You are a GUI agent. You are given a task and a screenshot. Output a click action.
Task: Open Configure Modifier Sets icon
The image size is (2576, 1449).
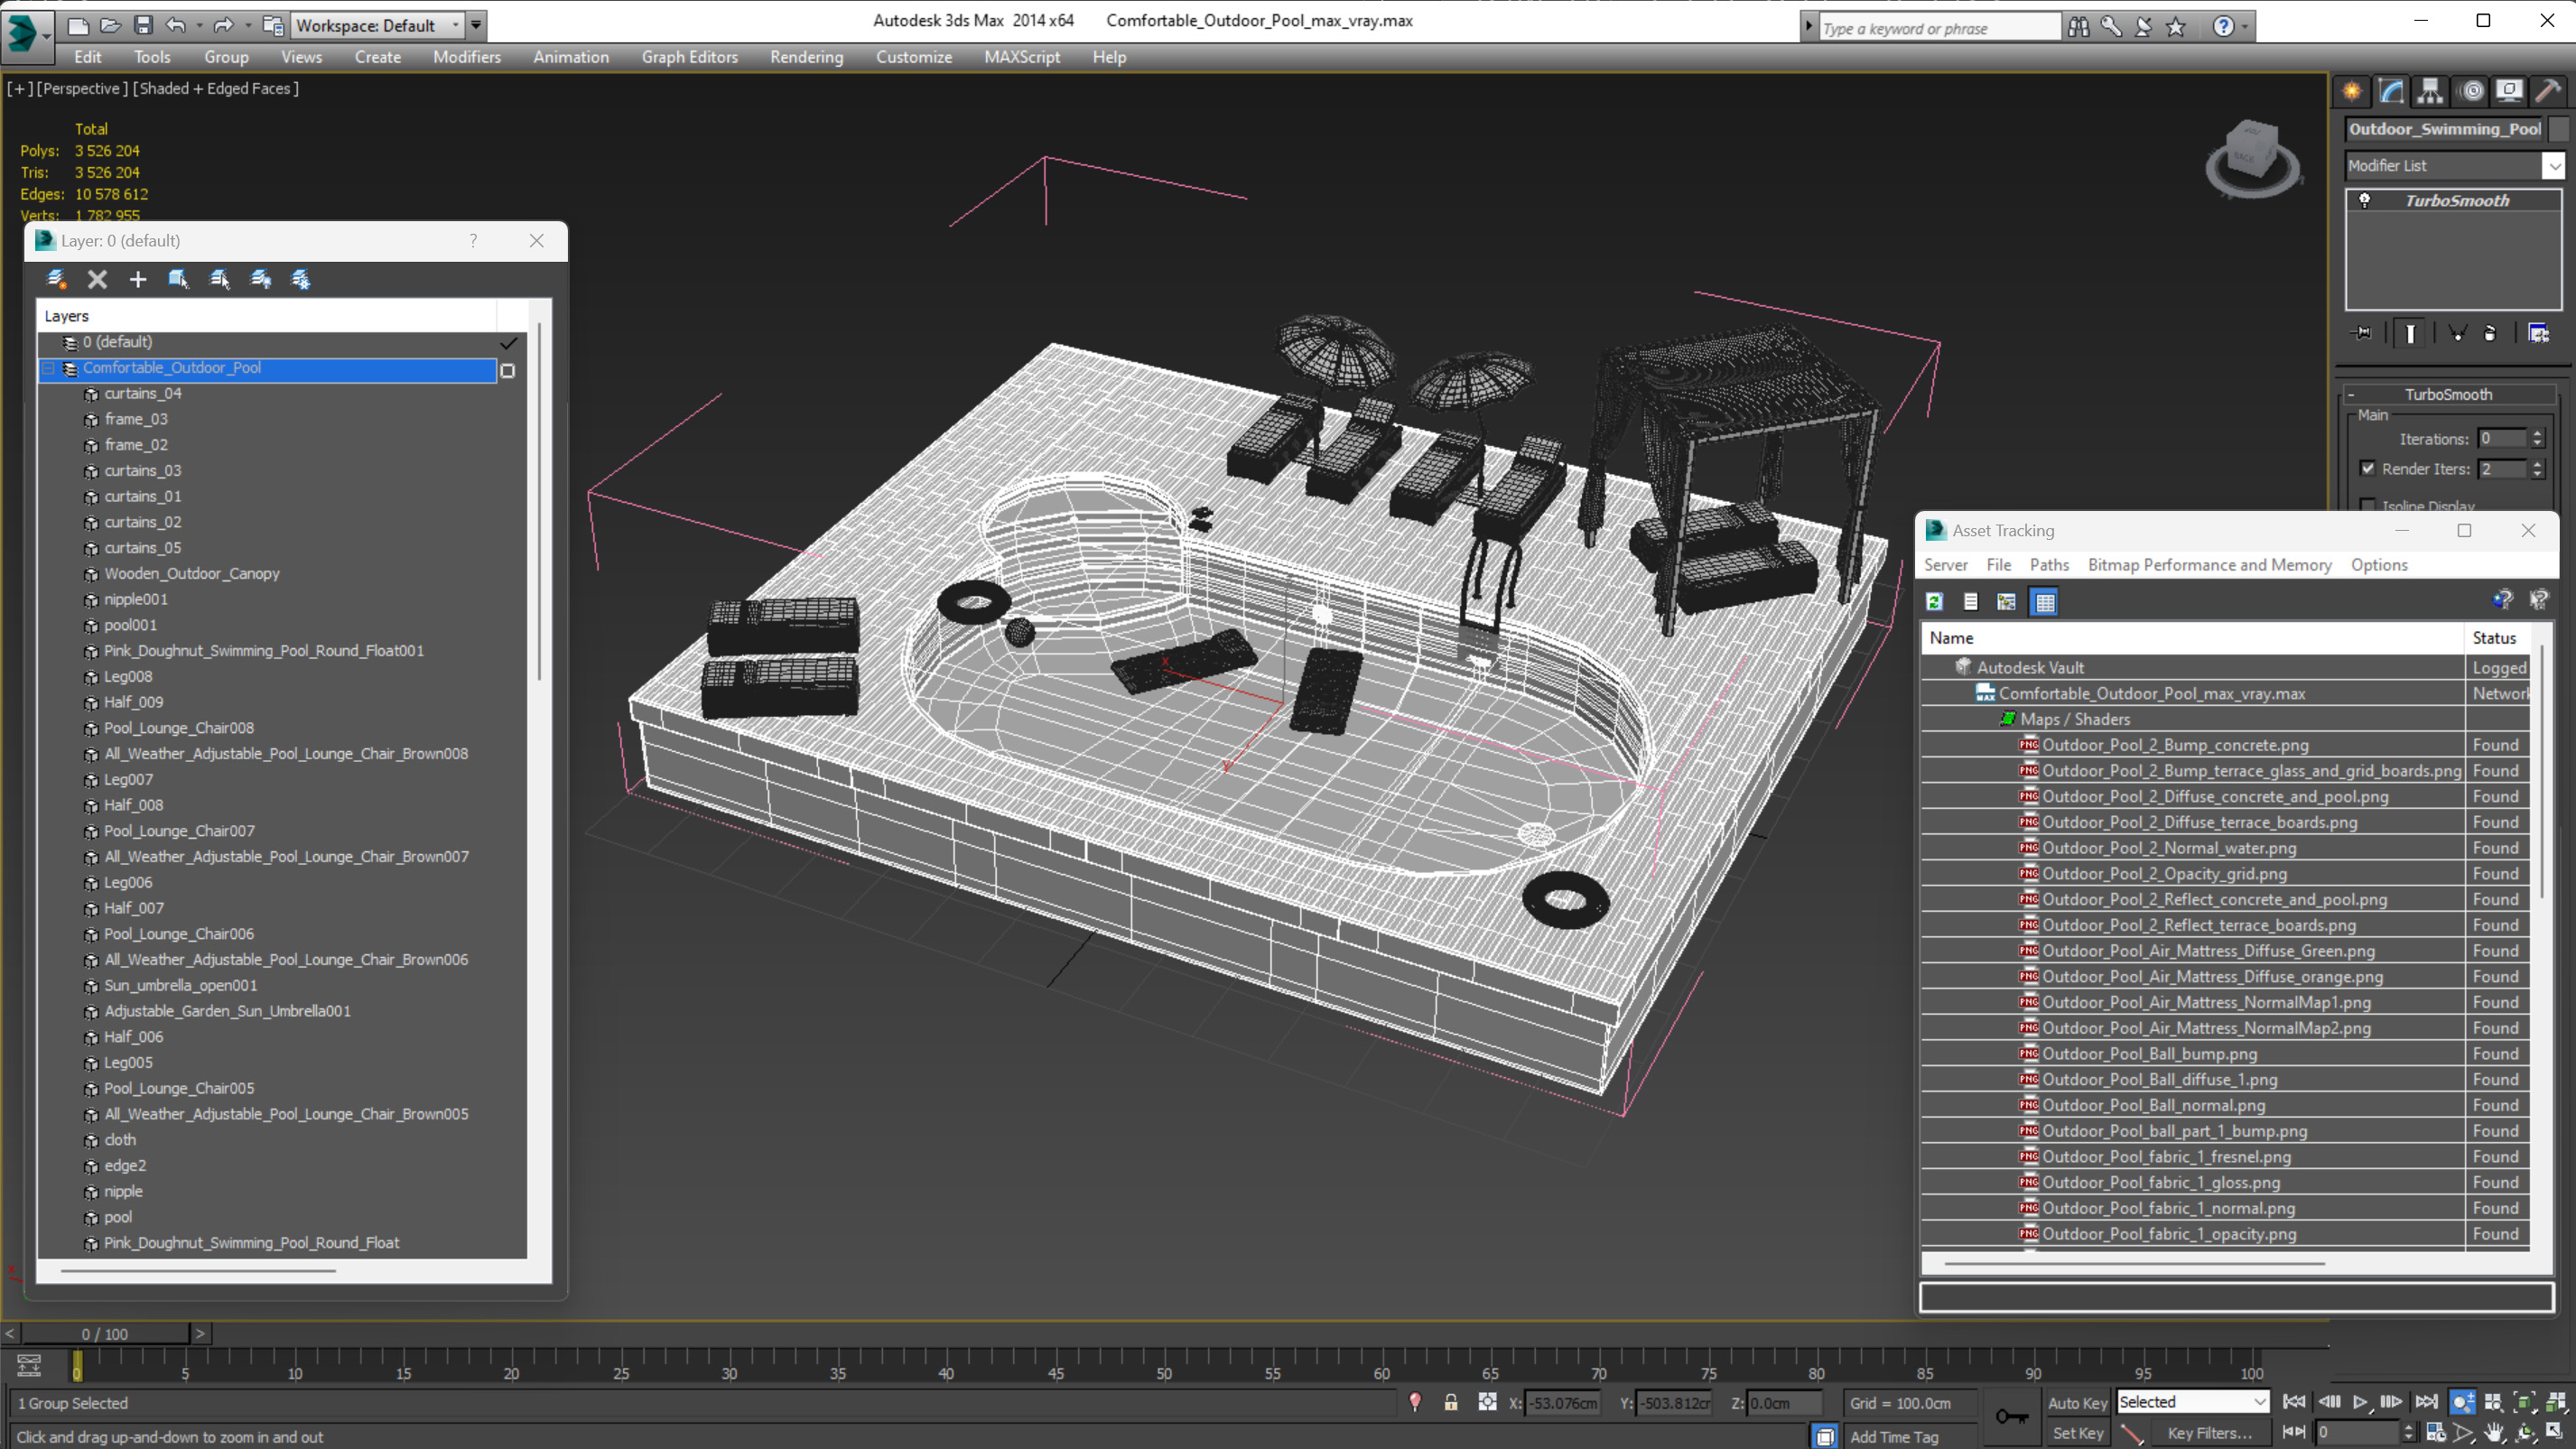pyautogui.click(x=2538, y=333)
